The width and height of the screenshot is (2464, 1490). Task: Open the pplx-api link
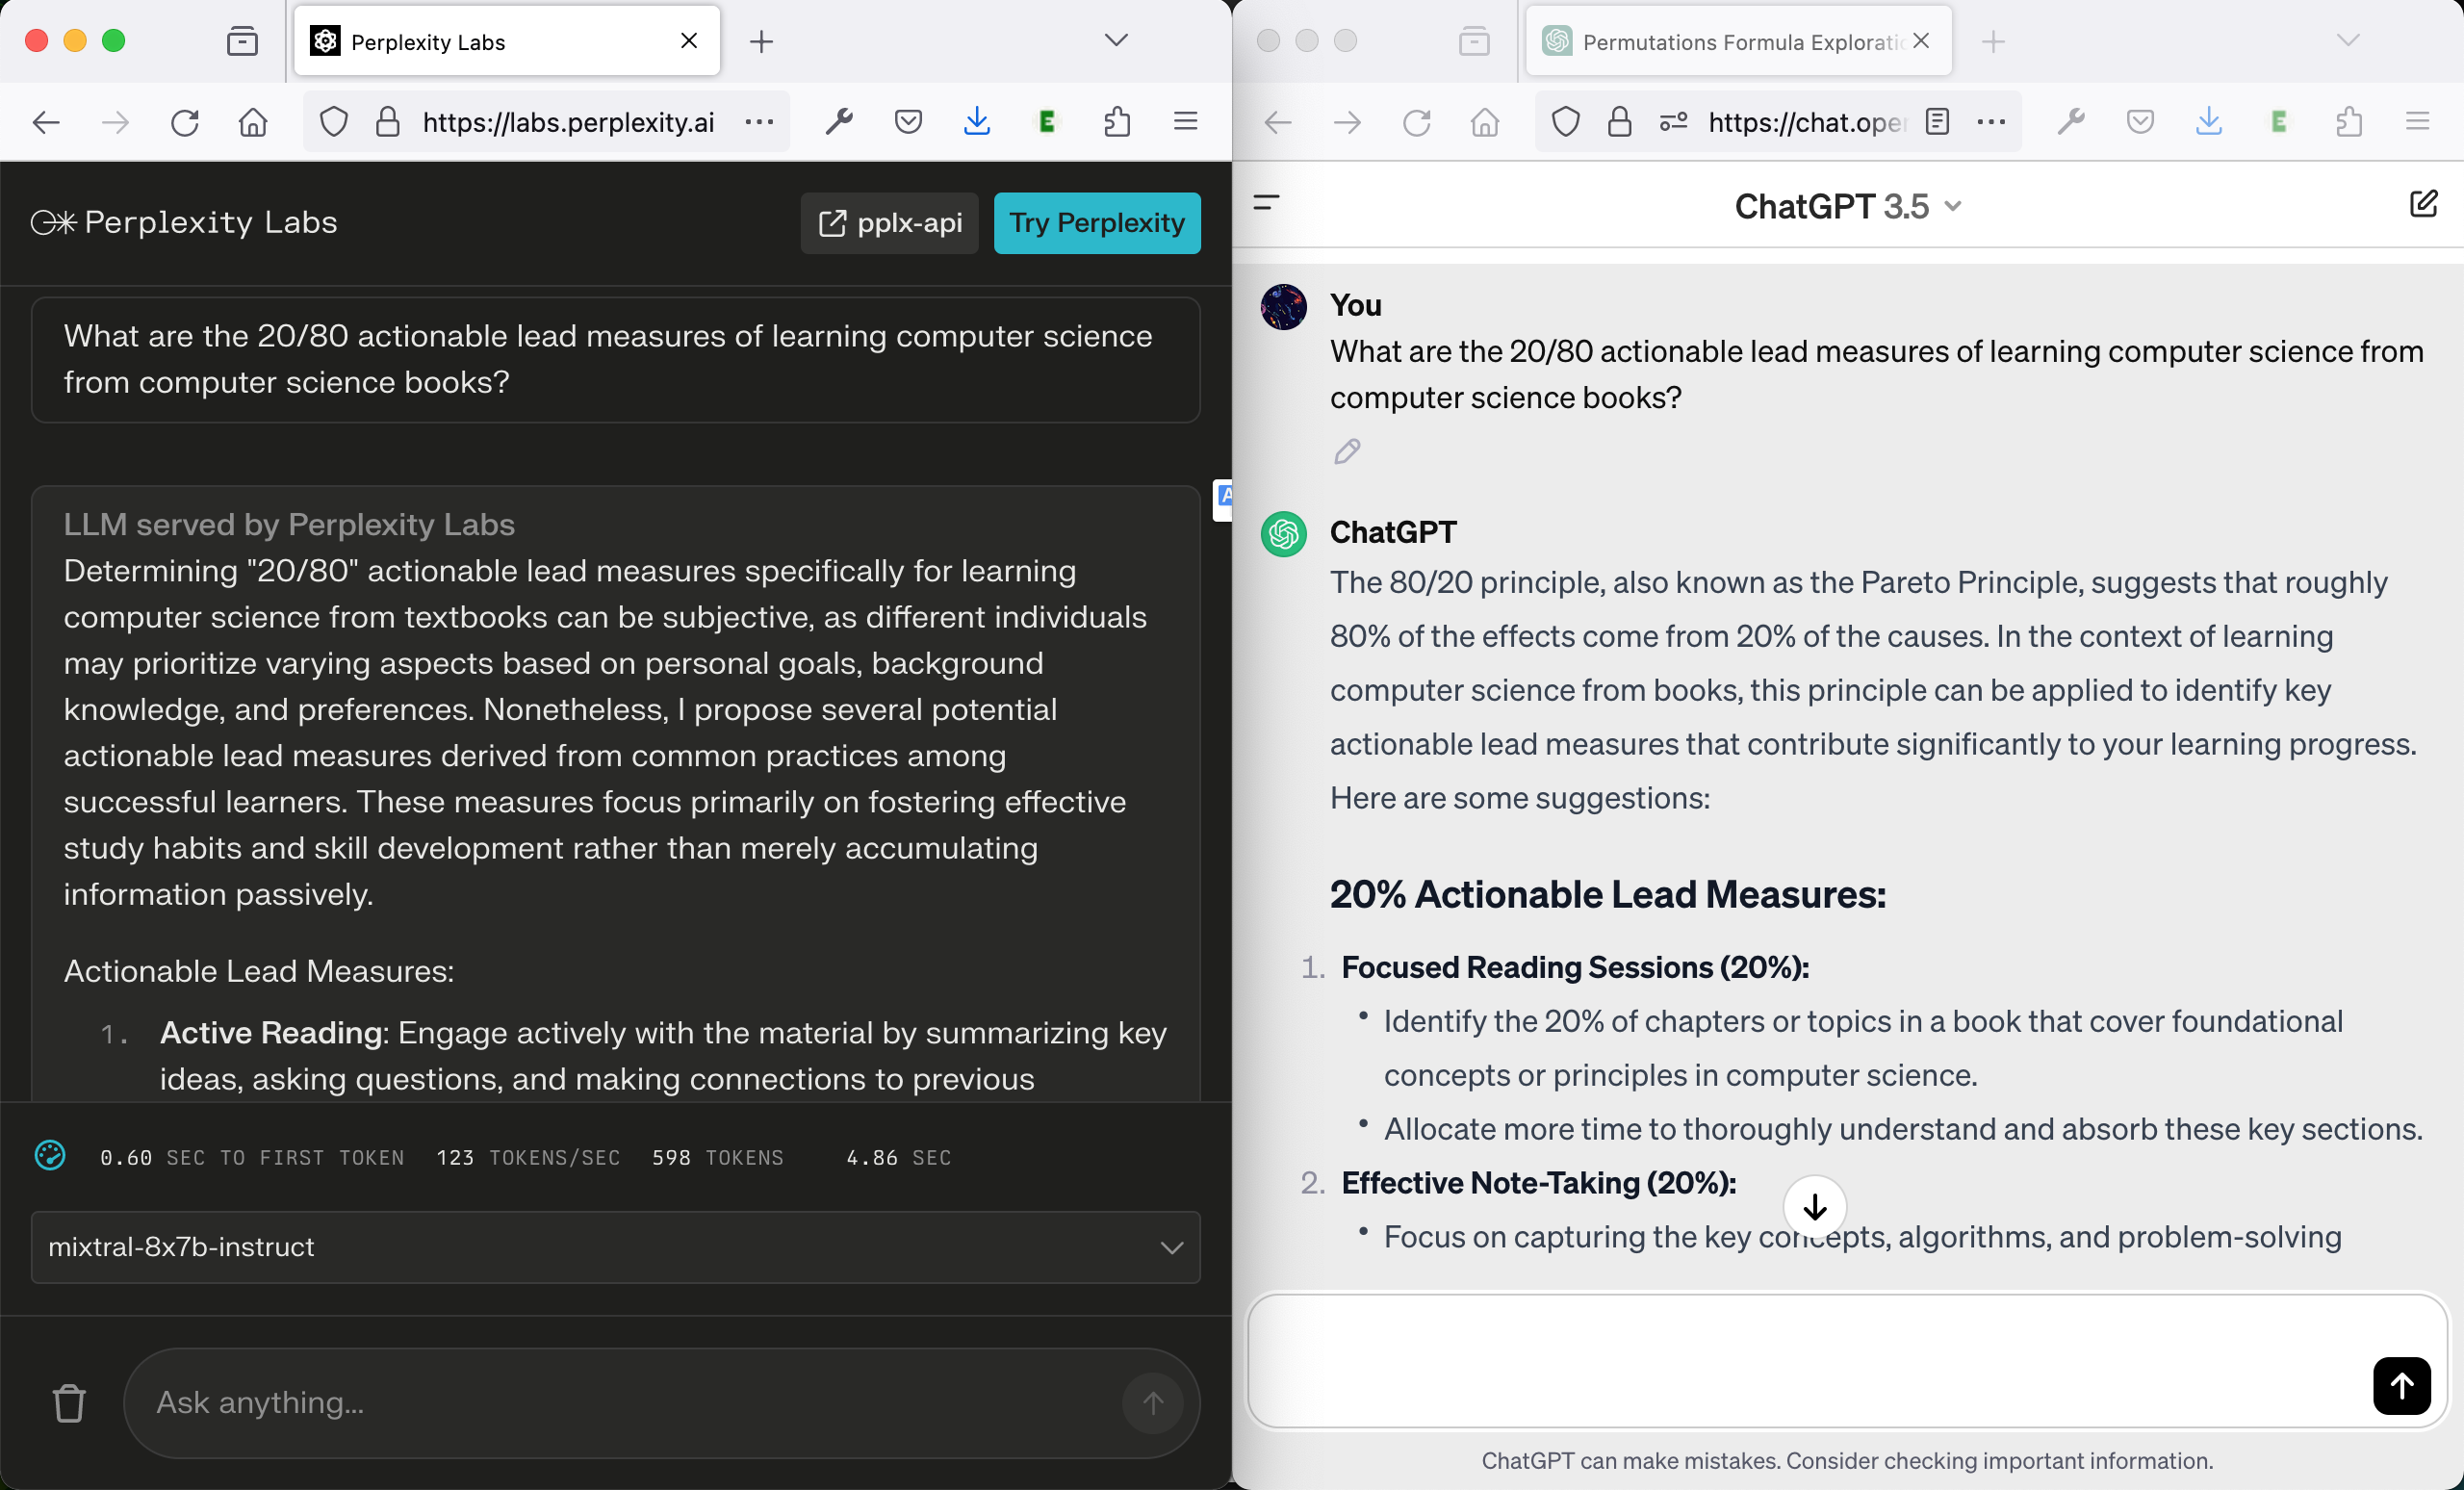pyautogui.click(x=889, y=223)
